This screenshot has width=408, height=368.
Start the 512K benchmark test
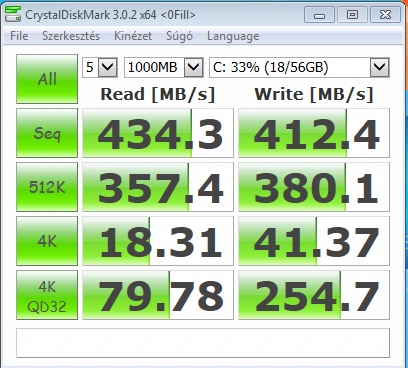point(47,187)
